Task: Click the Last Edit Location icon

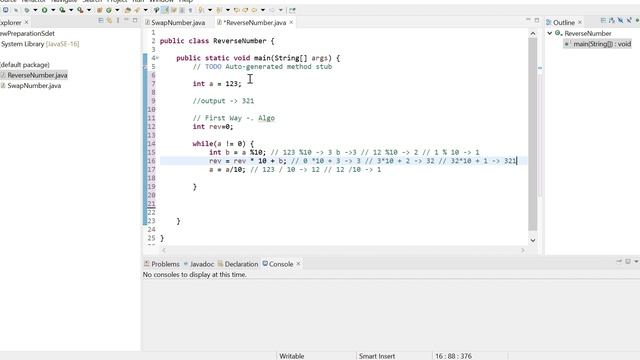Action: pyautogui.click(x=236, y=10)
